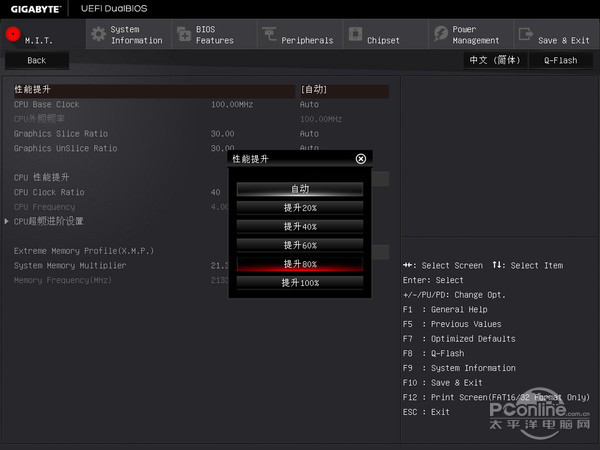Choose 提升60% performance option
Screen dimensions: 600x450
click(300, 245)
